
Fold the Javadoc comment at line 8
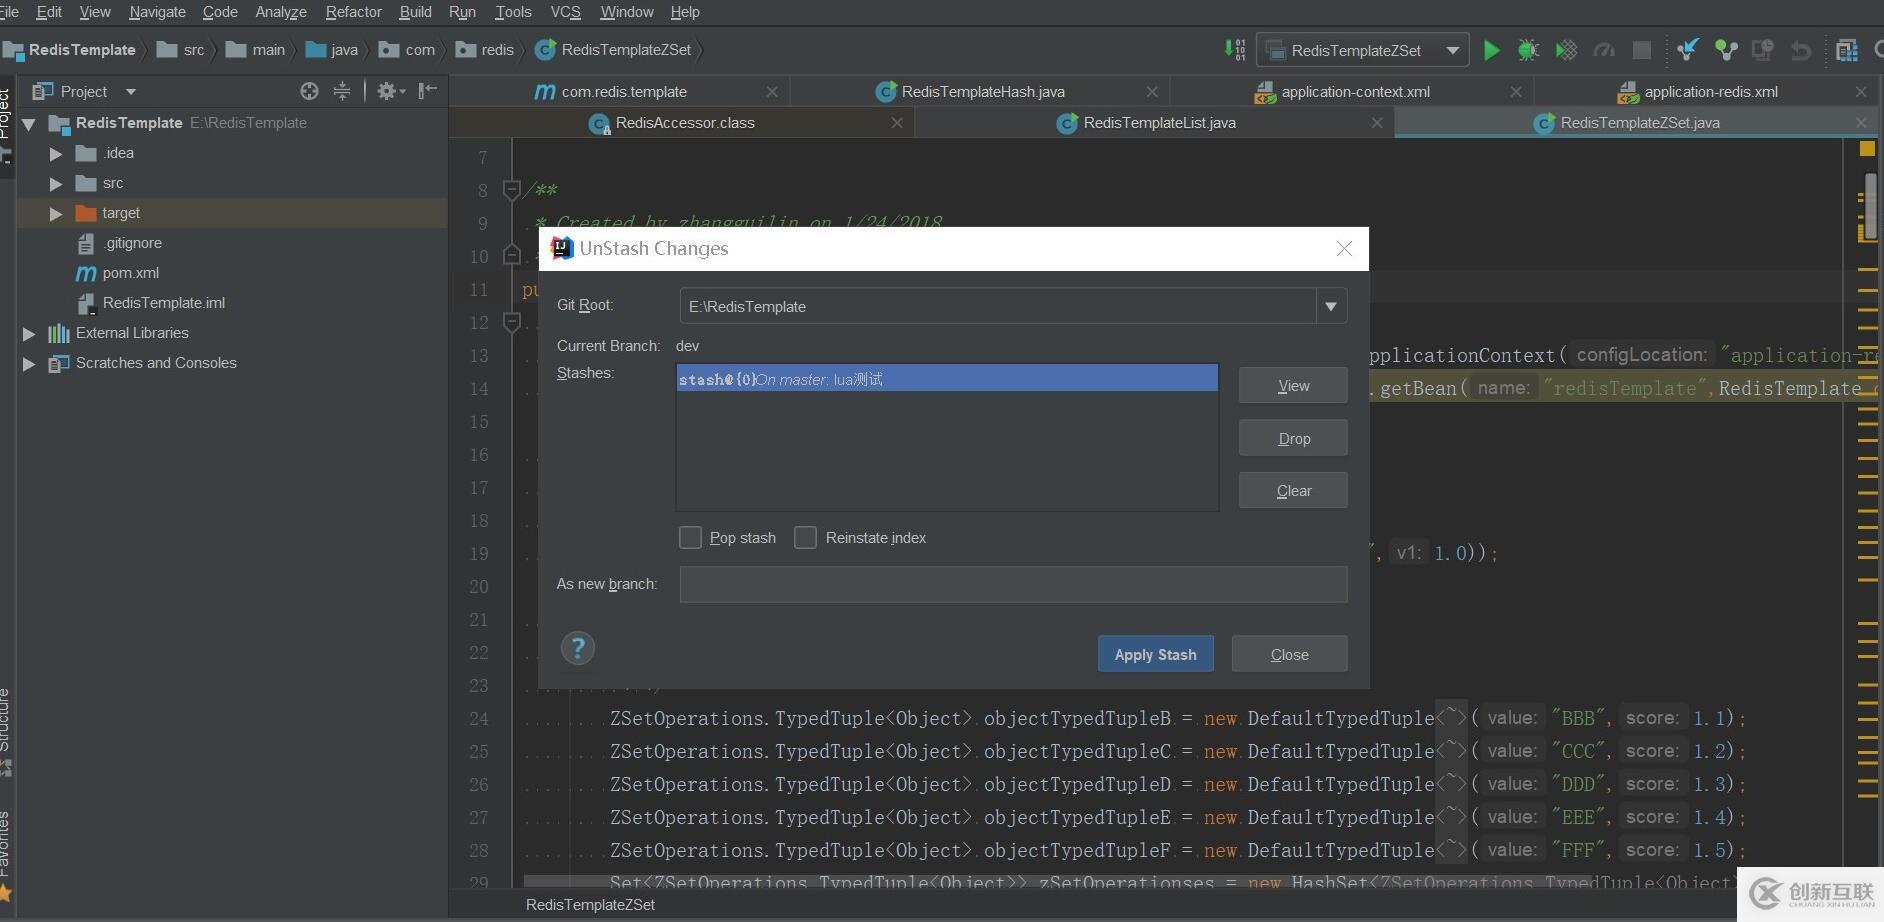click(x=511, y=189)
